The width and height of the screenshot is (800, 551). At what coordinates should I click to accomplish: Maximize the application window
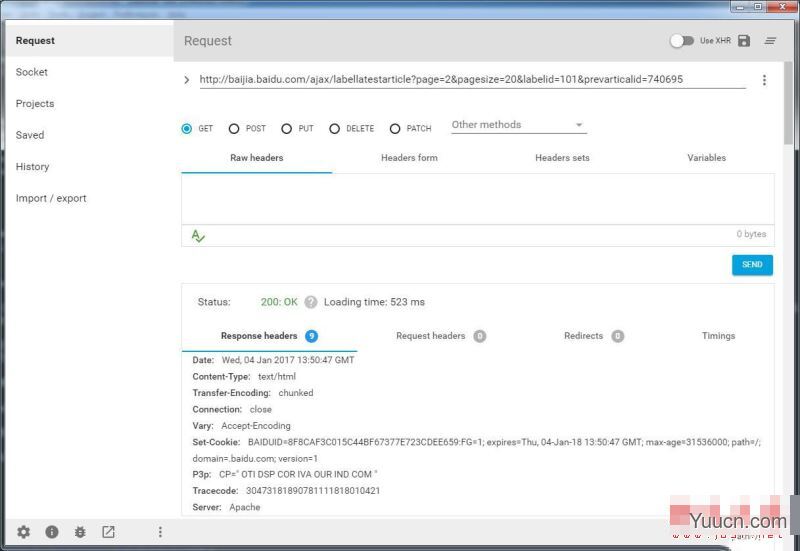tap(758, 7)
